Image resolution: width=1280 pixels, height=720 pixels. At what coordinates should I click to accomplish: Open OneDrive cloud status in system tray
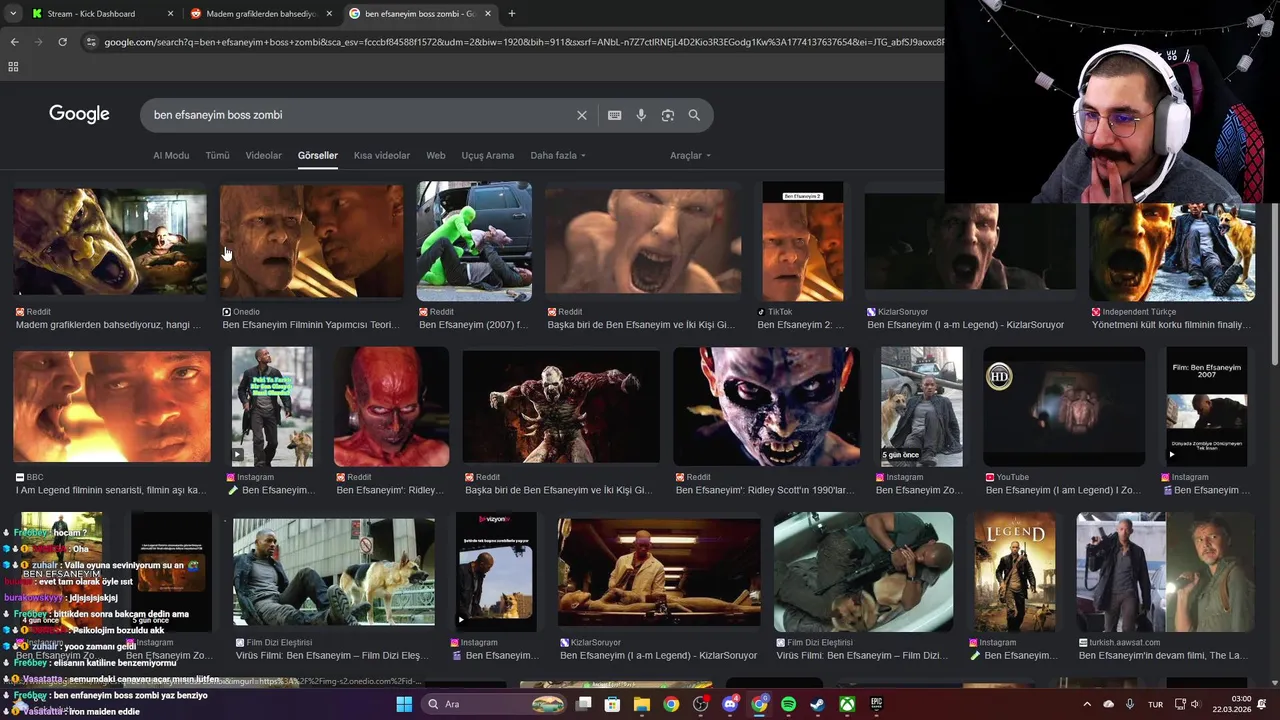coord(1108,704)
